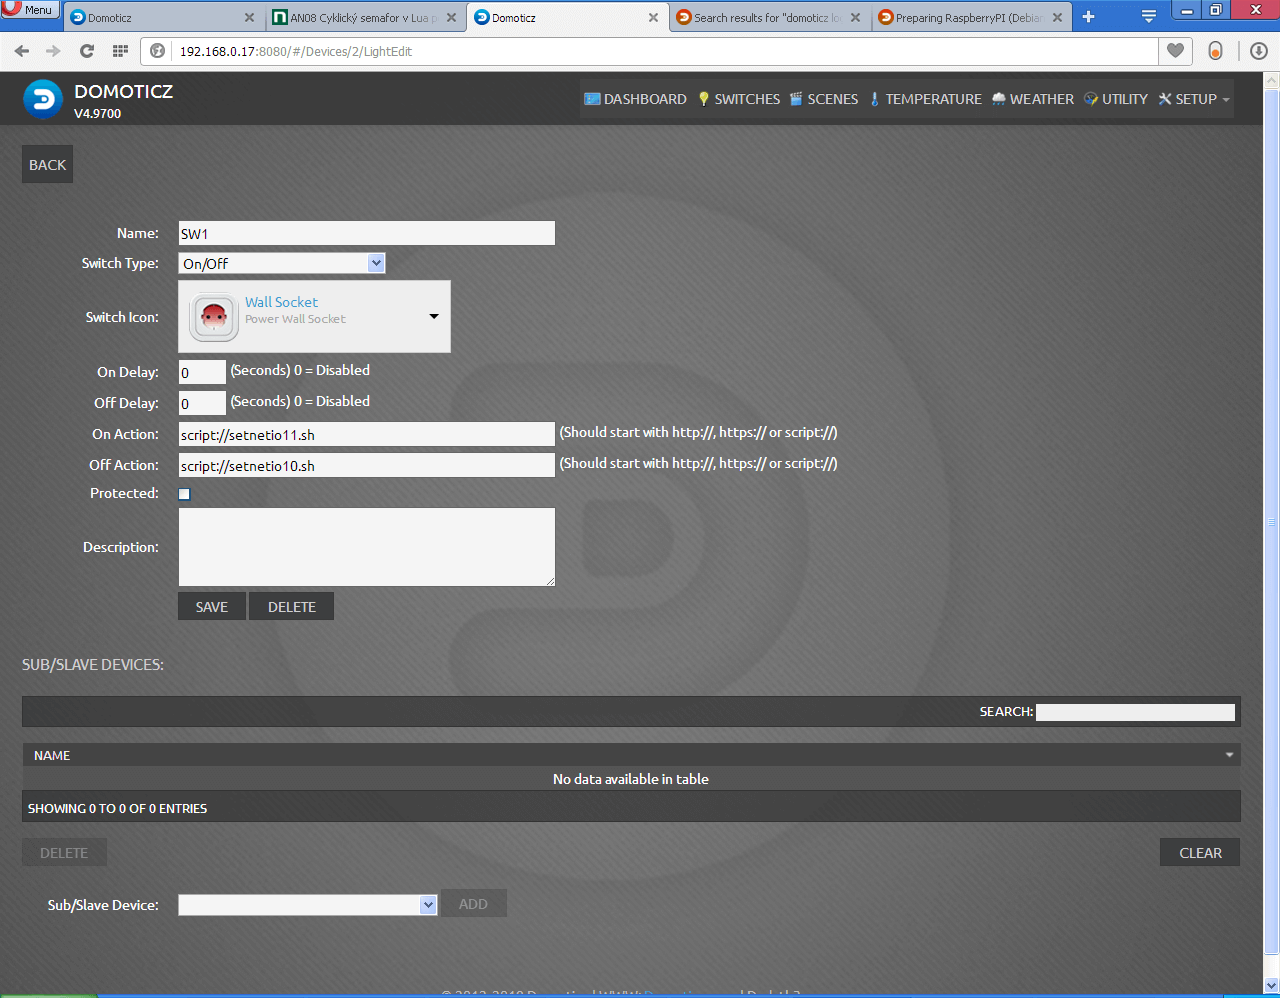Screen dimensions: 1280x998
Task: Close the Search results tab
Action: (855, 18)
